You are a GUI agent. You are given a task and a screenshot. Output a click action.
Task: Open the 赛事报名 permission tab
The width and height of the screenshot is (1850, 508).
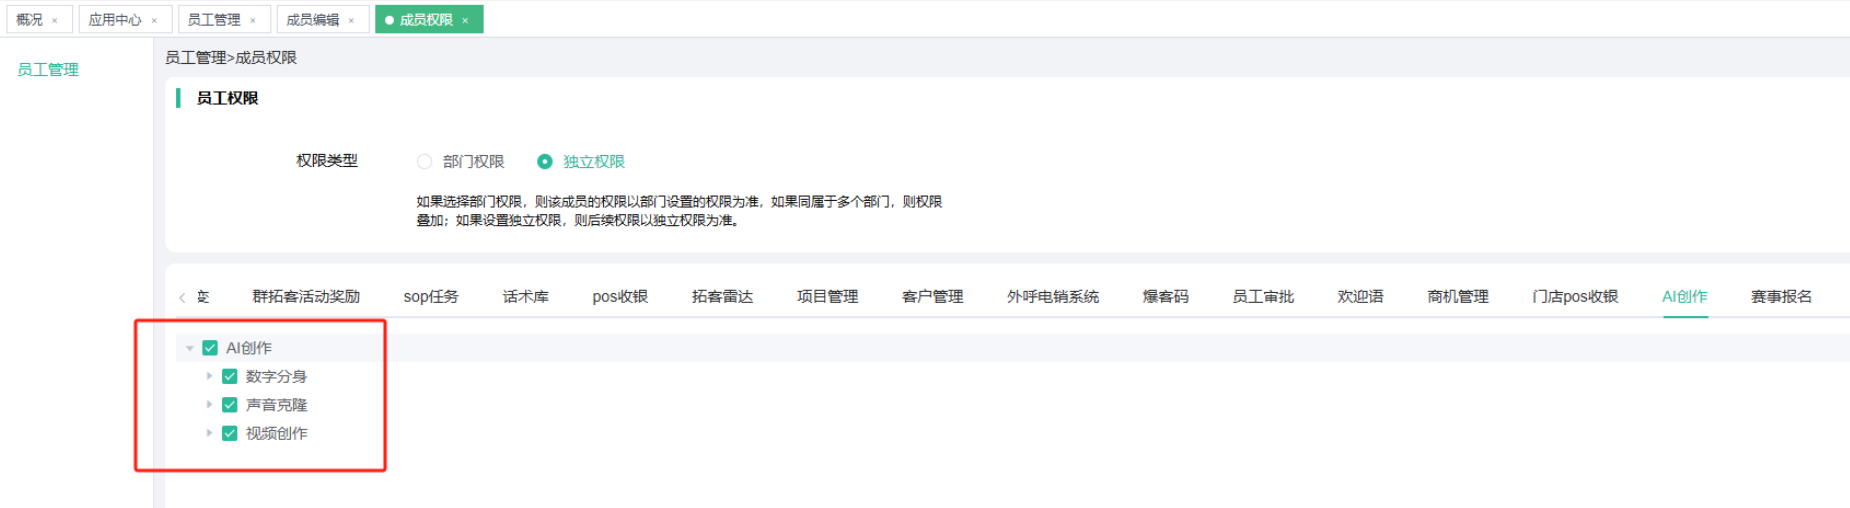point(1781,297)
